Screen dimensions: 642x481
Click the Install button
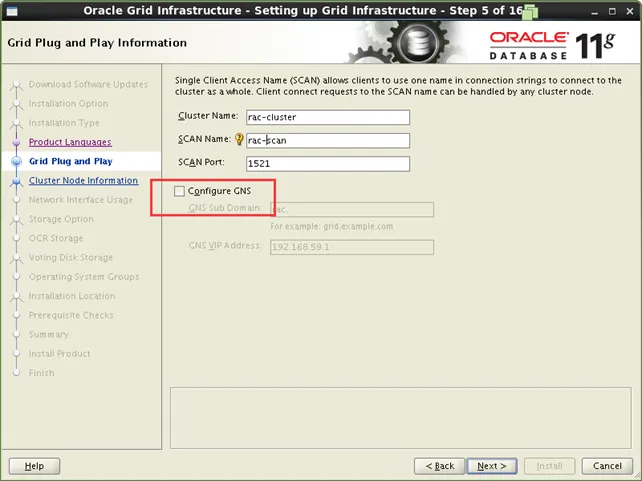click(549, 466)
